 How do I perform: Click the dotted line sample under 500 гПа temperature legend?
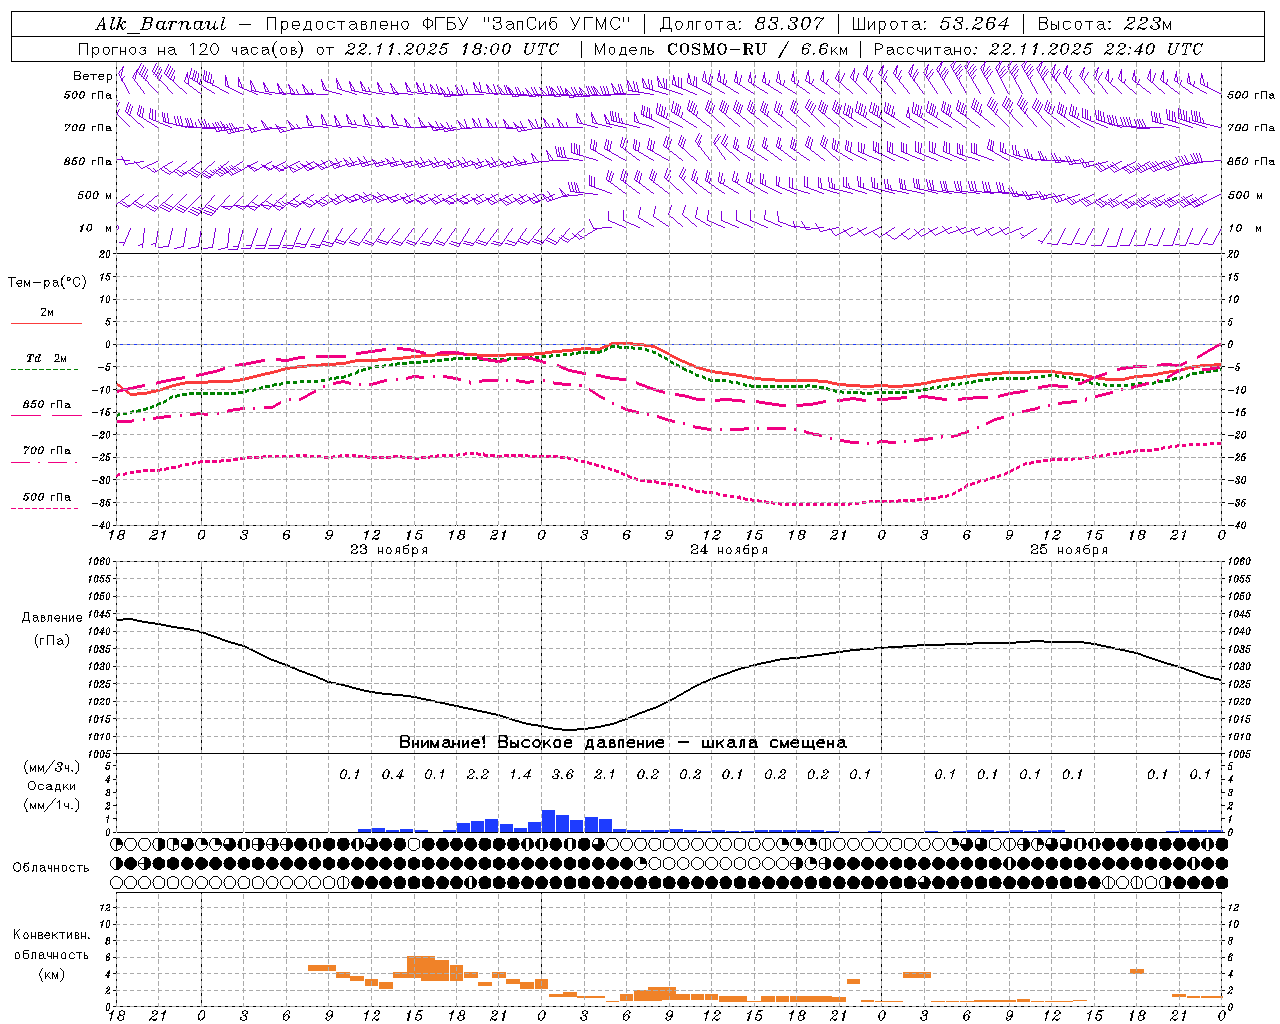pos(44,508)
